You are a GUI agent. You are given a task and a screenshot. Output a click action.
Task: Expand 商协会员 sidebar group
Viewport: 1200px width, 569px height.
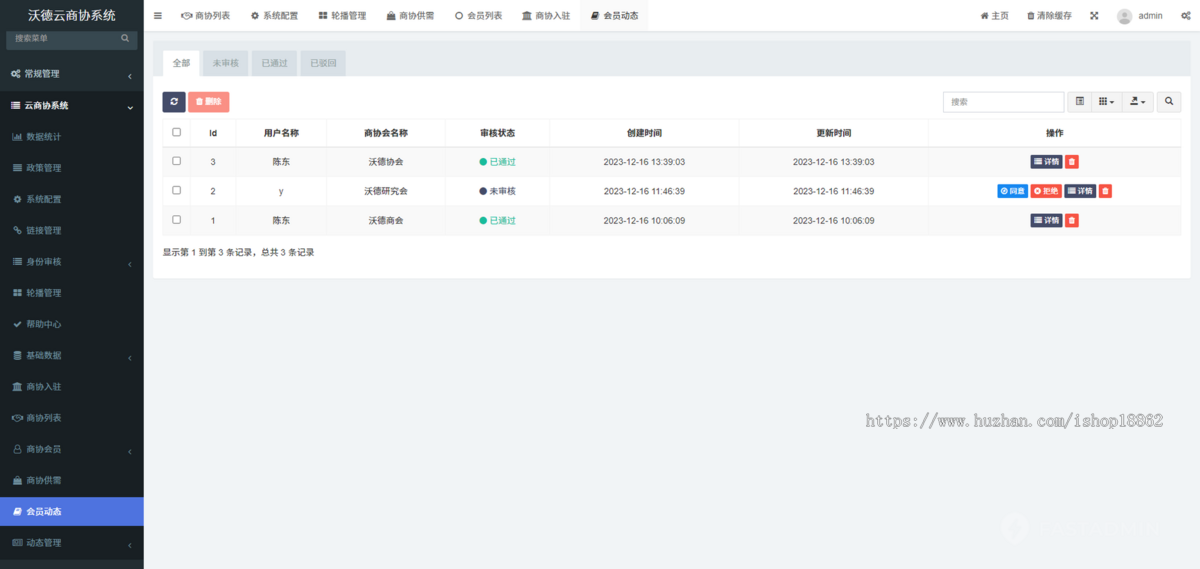point(72,449)
